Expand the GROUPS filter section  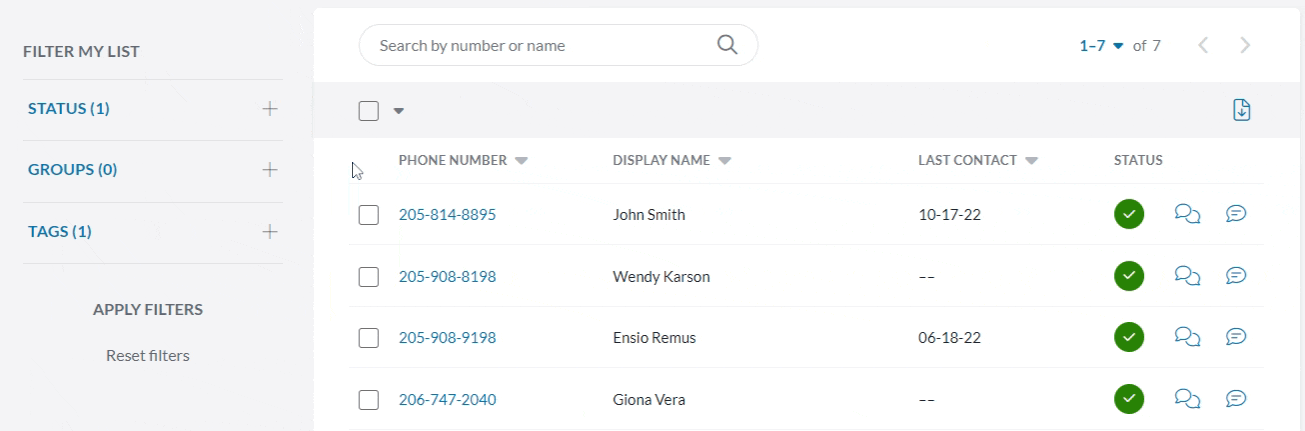pyautogui.click(x=269, y=170)
